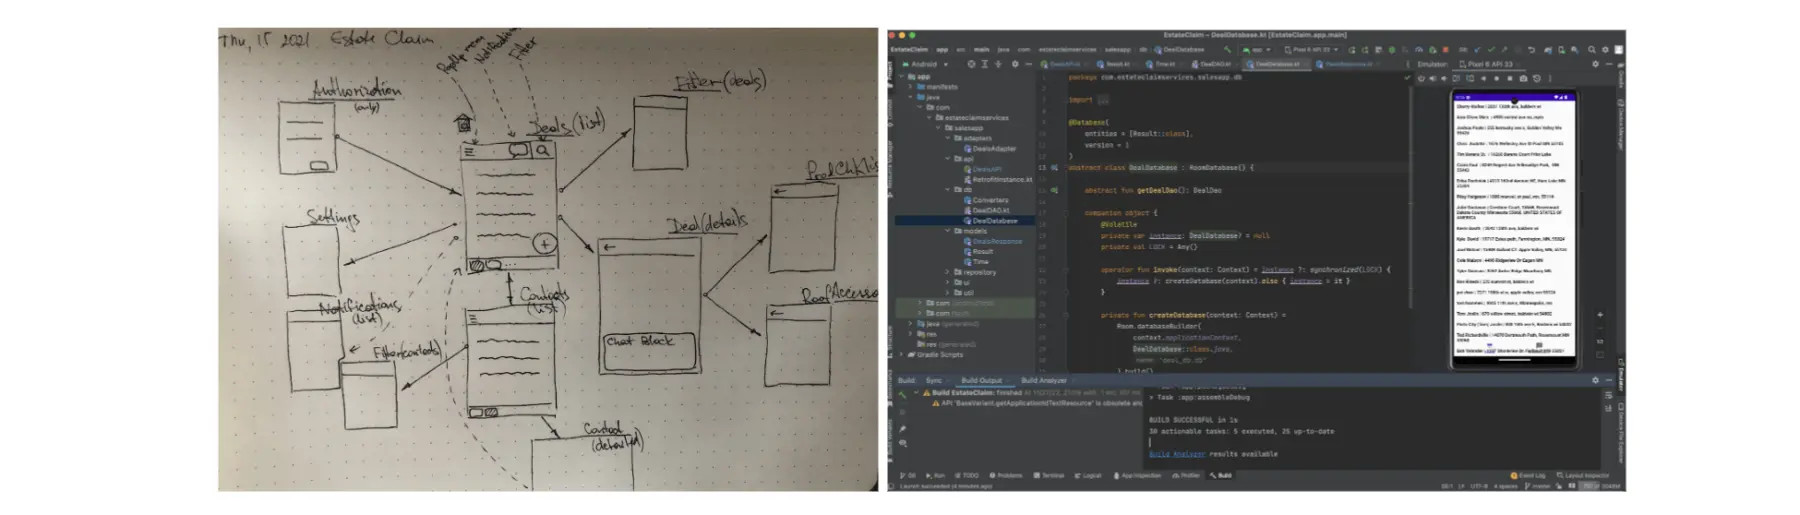Expand the repository package node
1800x515 pixels.
click(x=947, y=272)
